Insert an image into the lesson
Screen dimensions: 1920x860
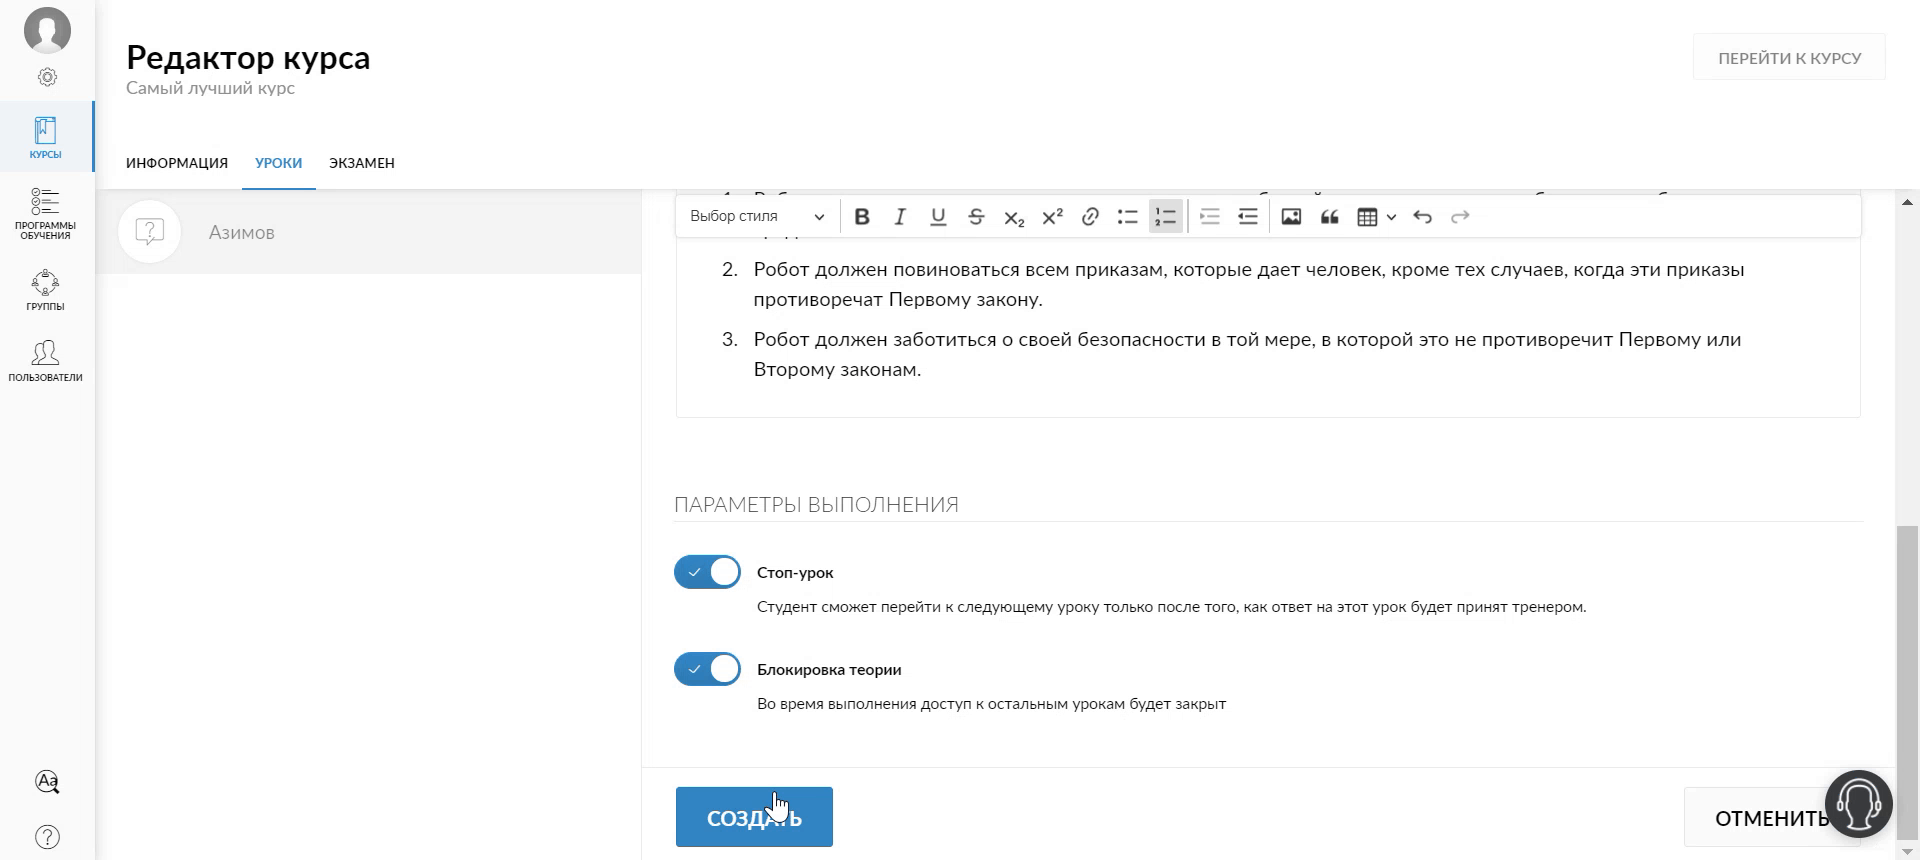(x=1291, y=217)
